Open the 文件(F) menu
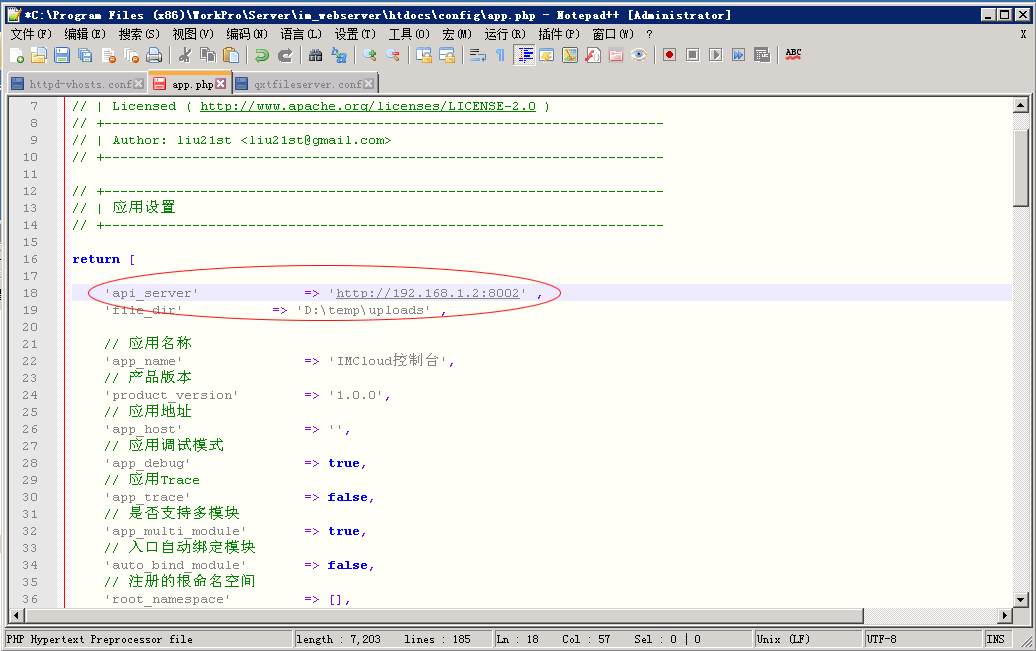Viewport: 1036px width, 651px height. pos(30,34)
